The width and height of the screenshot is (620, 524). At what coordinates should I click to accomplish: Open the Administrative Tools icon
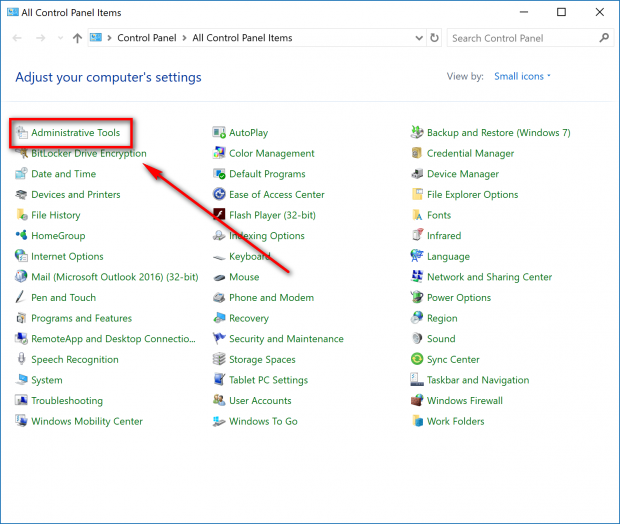[21, 132]
